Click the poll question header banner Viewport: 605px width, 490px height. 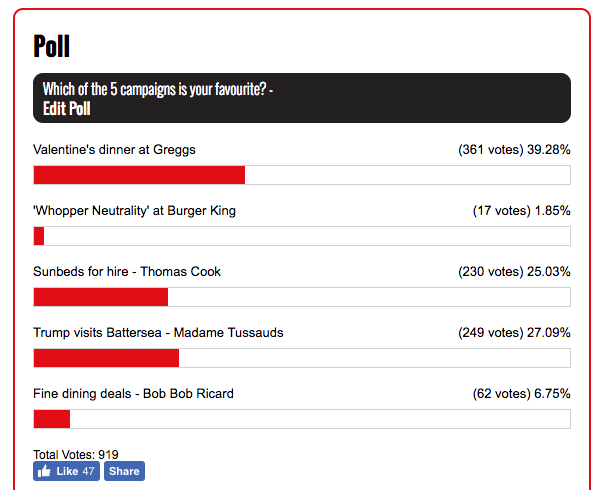coord(302,98)
